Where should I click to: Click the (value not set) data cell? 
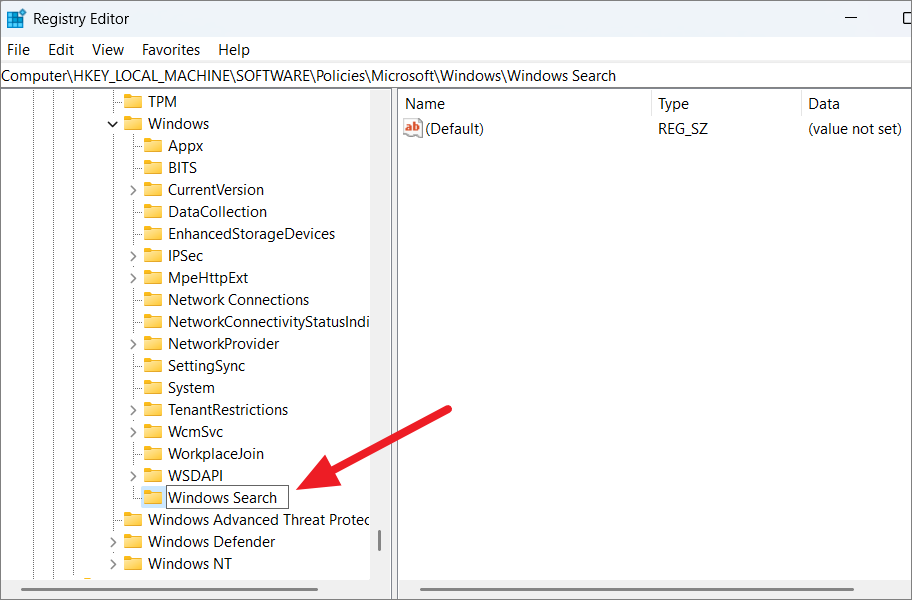point(854,128)
